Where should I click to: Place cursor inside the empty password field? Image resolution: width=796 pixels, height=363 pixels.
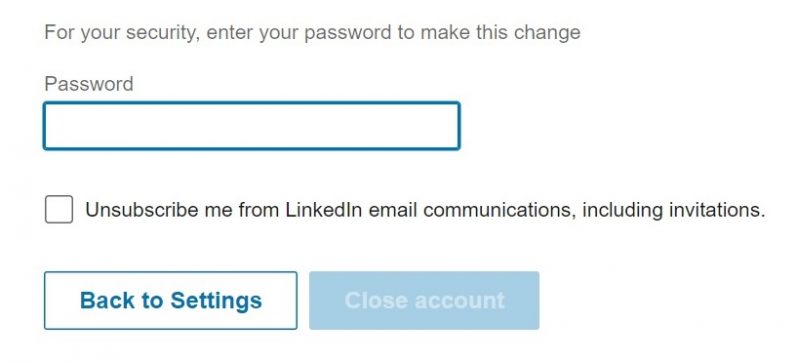click(x=252, y=126)
